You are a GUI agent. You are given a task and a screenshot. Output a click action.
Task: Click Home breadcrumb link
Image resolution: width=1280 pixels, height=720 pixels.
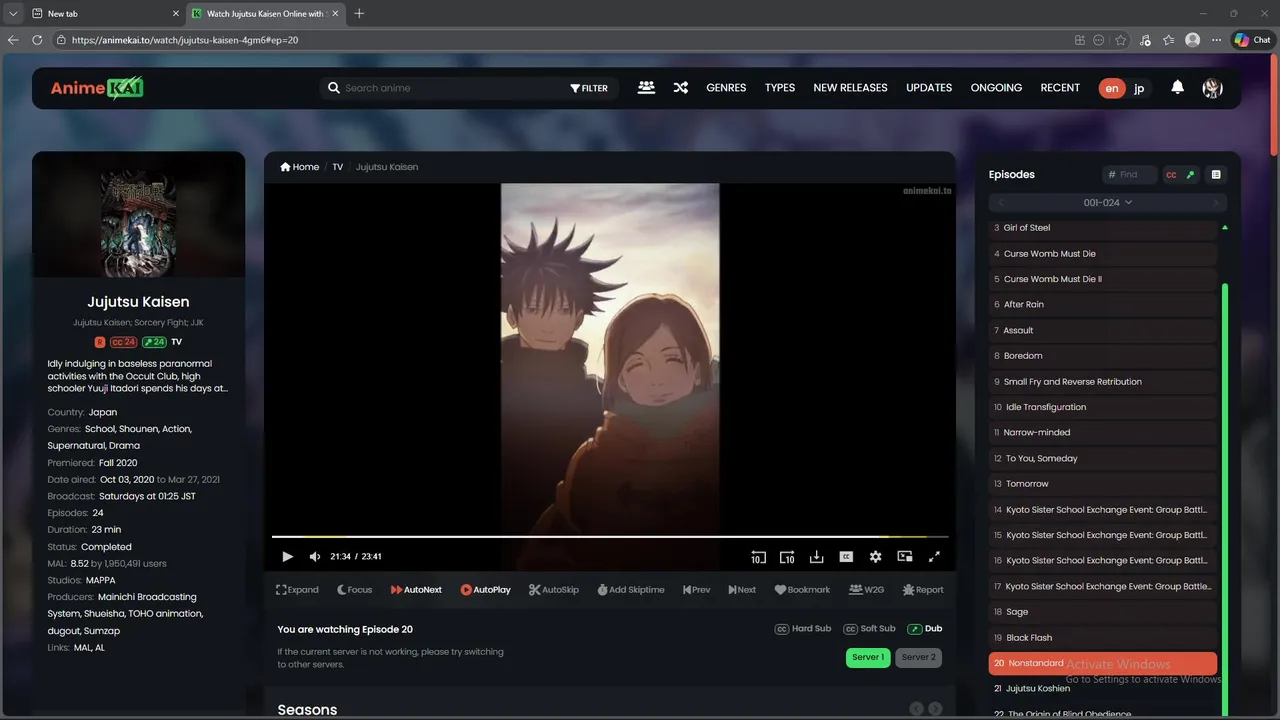point(300,167)
